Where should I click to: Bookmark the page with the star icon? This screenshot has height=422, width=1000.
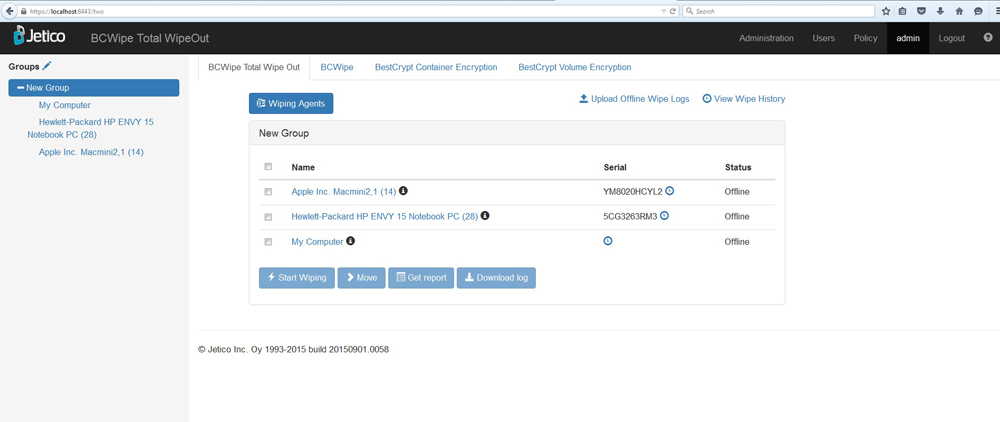click(886, 11)
